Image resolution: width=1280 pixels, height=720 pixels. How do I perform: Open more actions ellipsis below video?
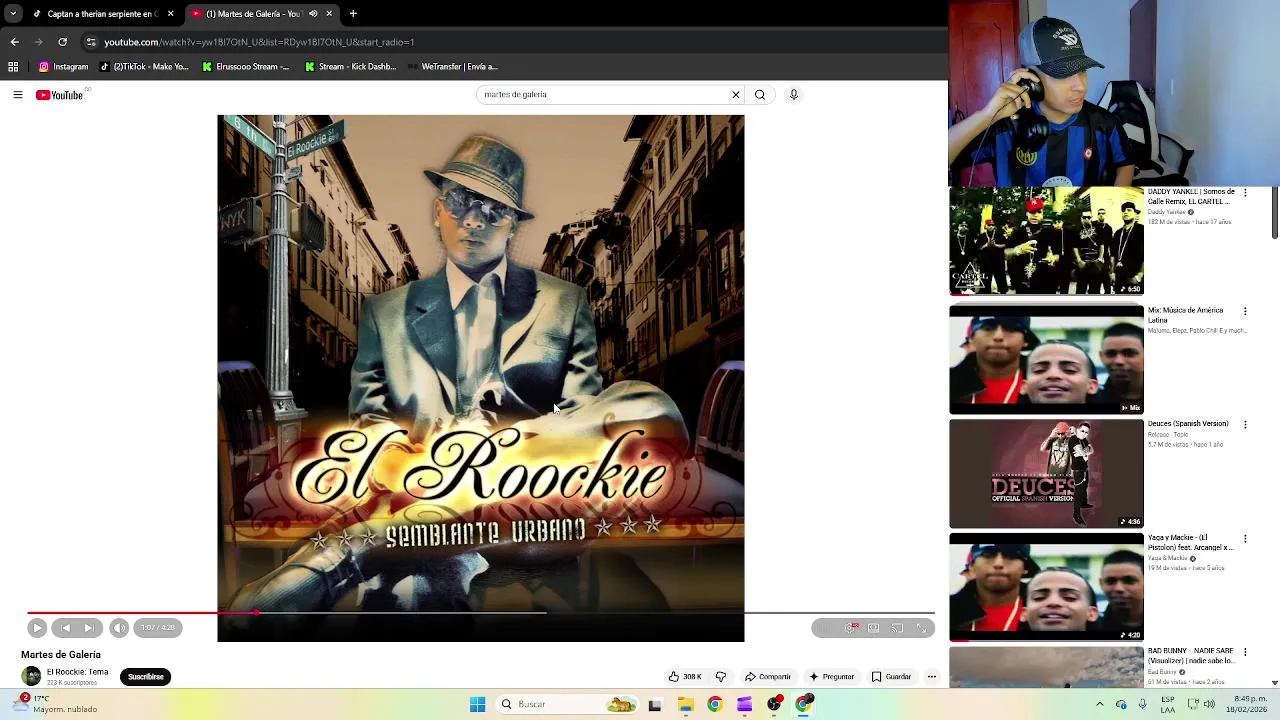(932, 677)
